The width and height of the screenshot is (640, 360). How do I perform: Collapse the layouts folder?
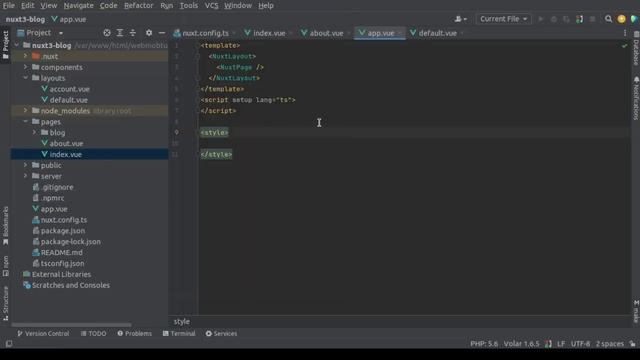pyautogui.click(x=25, y=78)
